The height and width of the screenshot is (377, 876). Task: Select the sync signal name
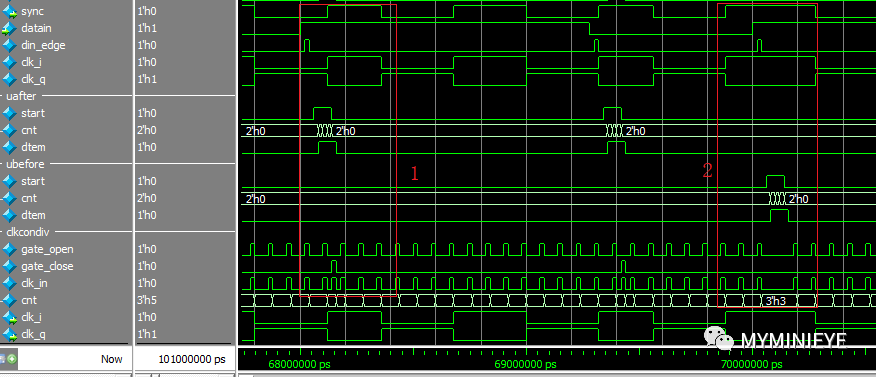pos(32,11)
